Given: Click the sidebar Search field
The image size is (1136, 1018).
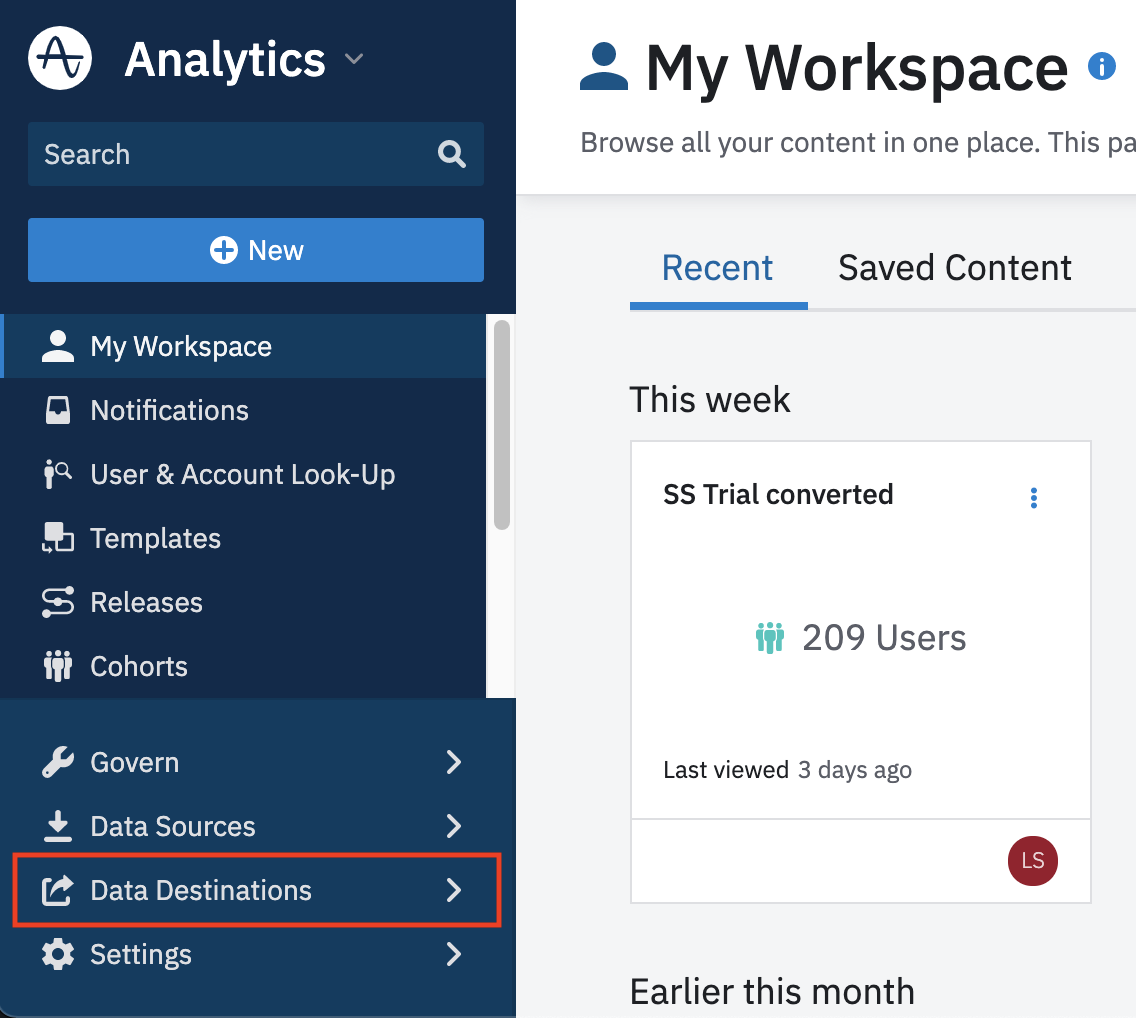Looking at the screenshot, I should (x=230, y=154).
